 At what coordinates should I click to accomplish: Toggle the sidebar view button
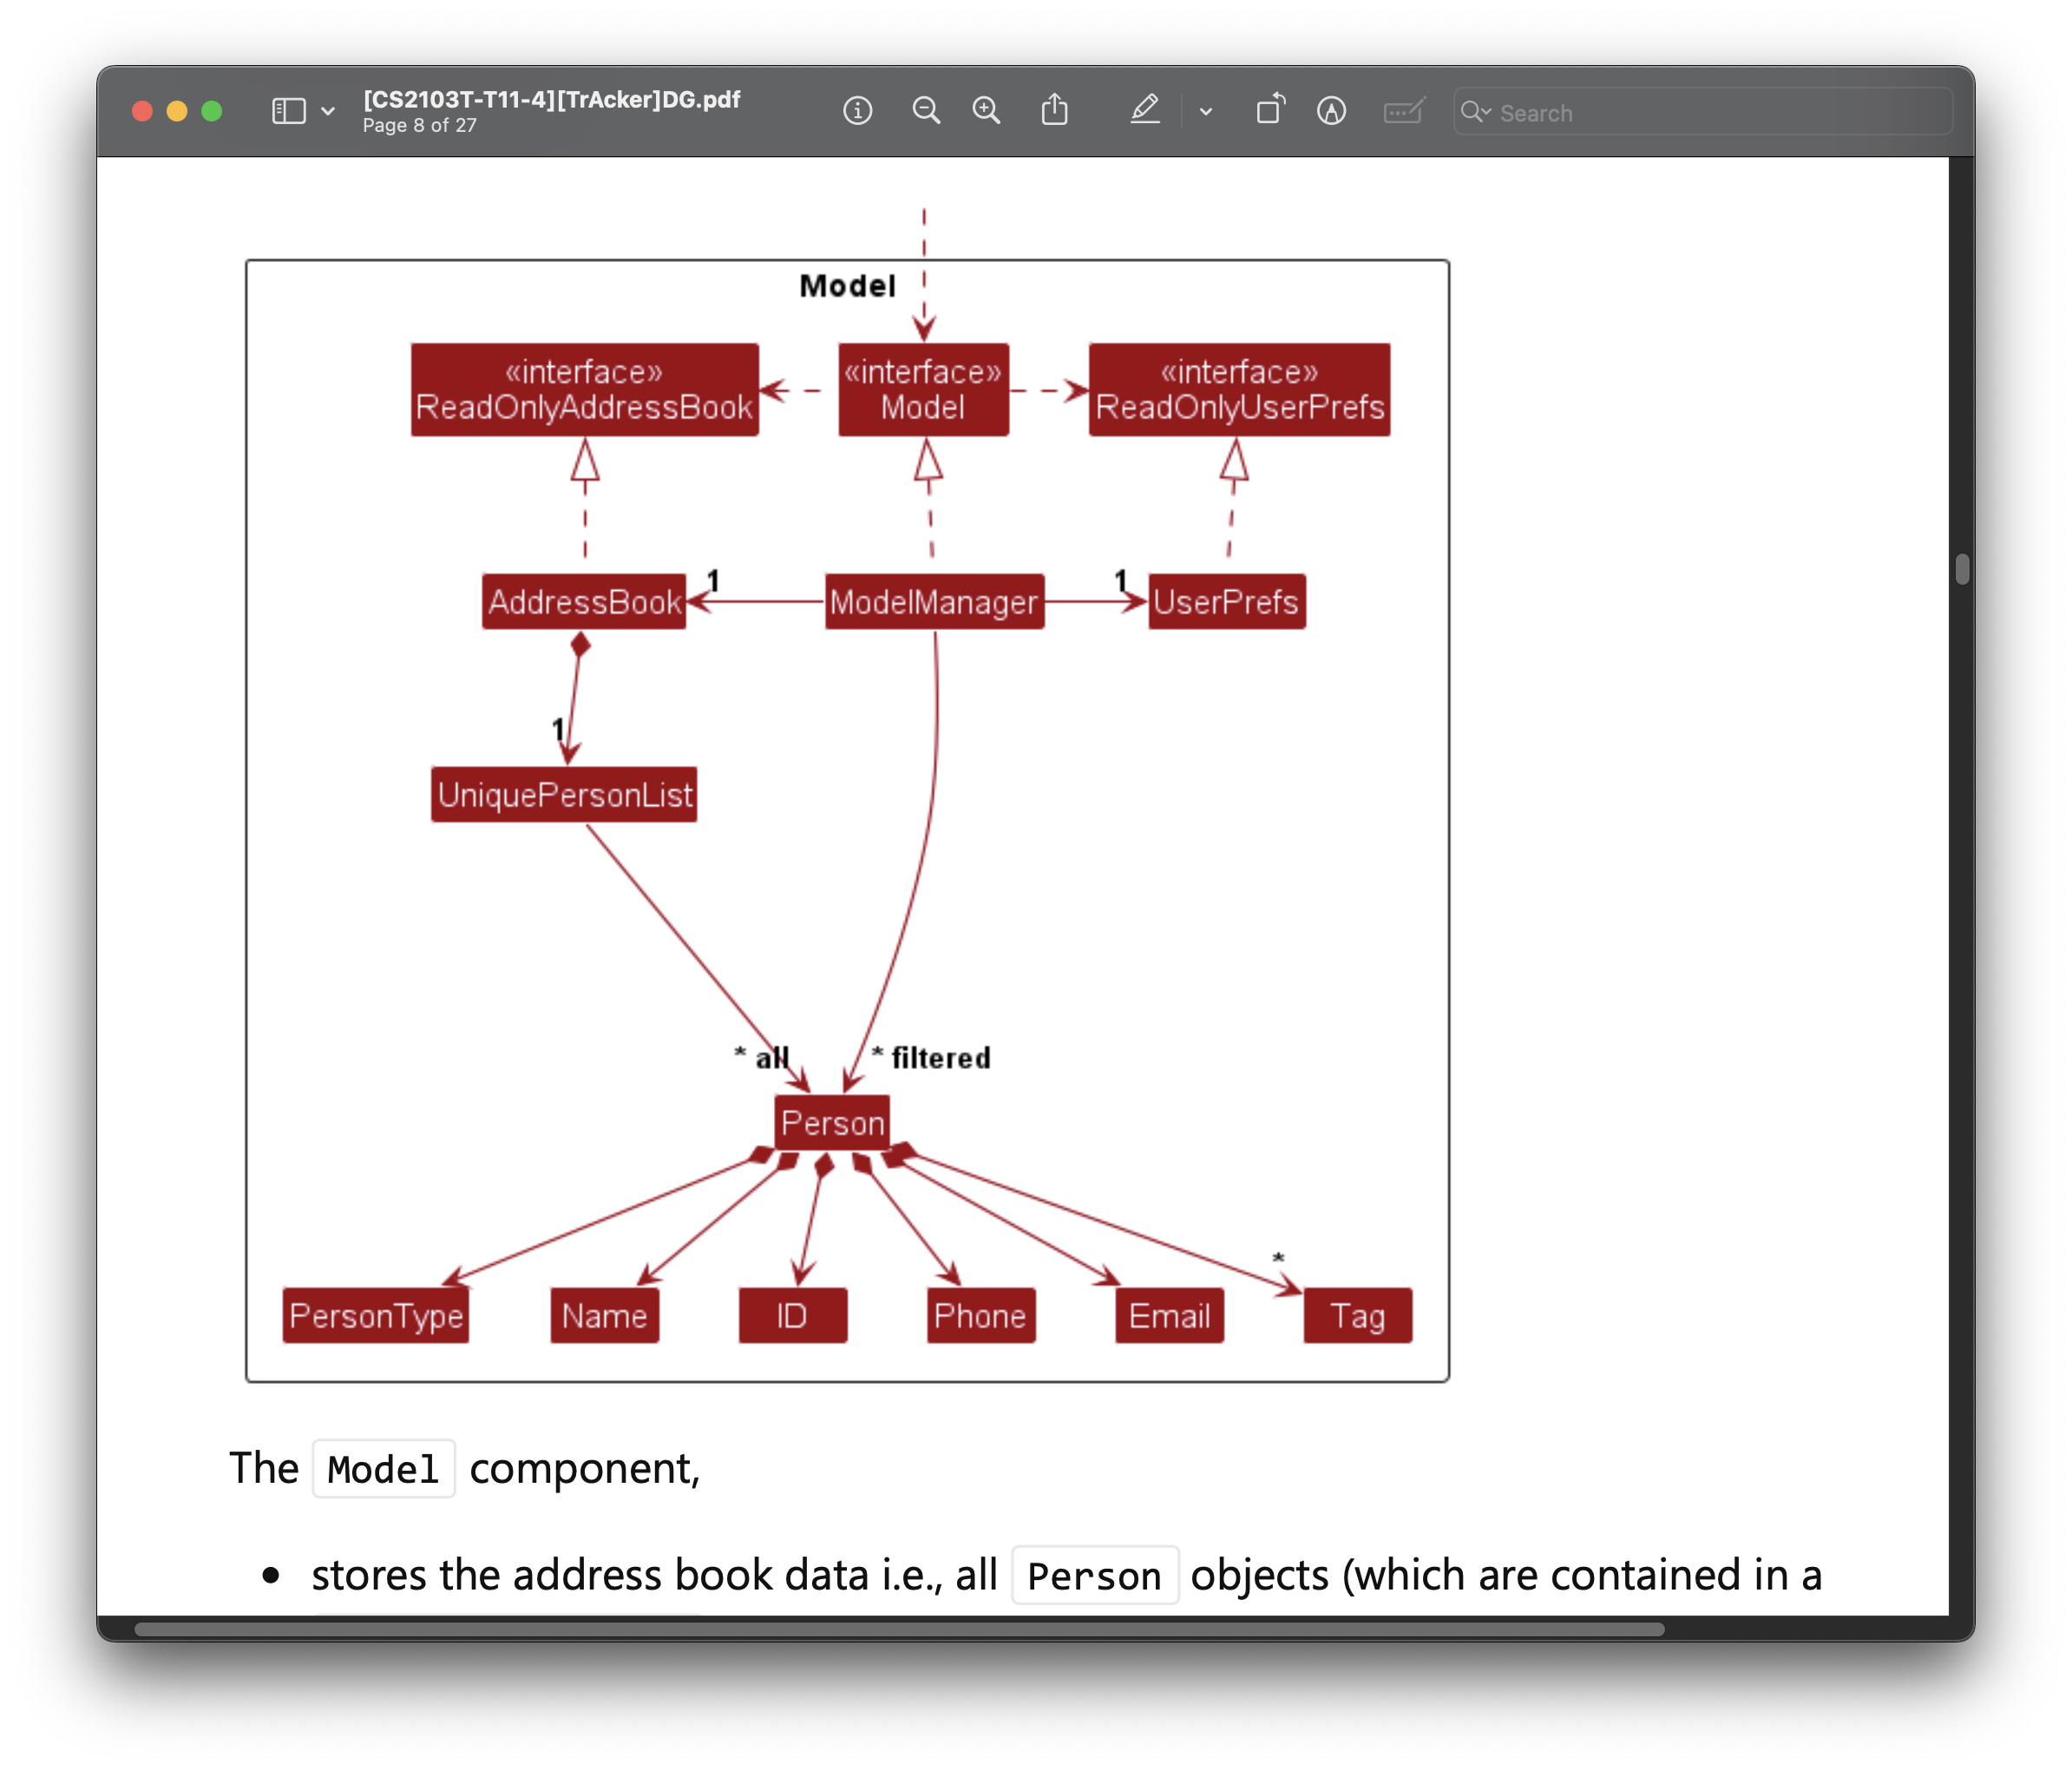[x=288, y=111]
